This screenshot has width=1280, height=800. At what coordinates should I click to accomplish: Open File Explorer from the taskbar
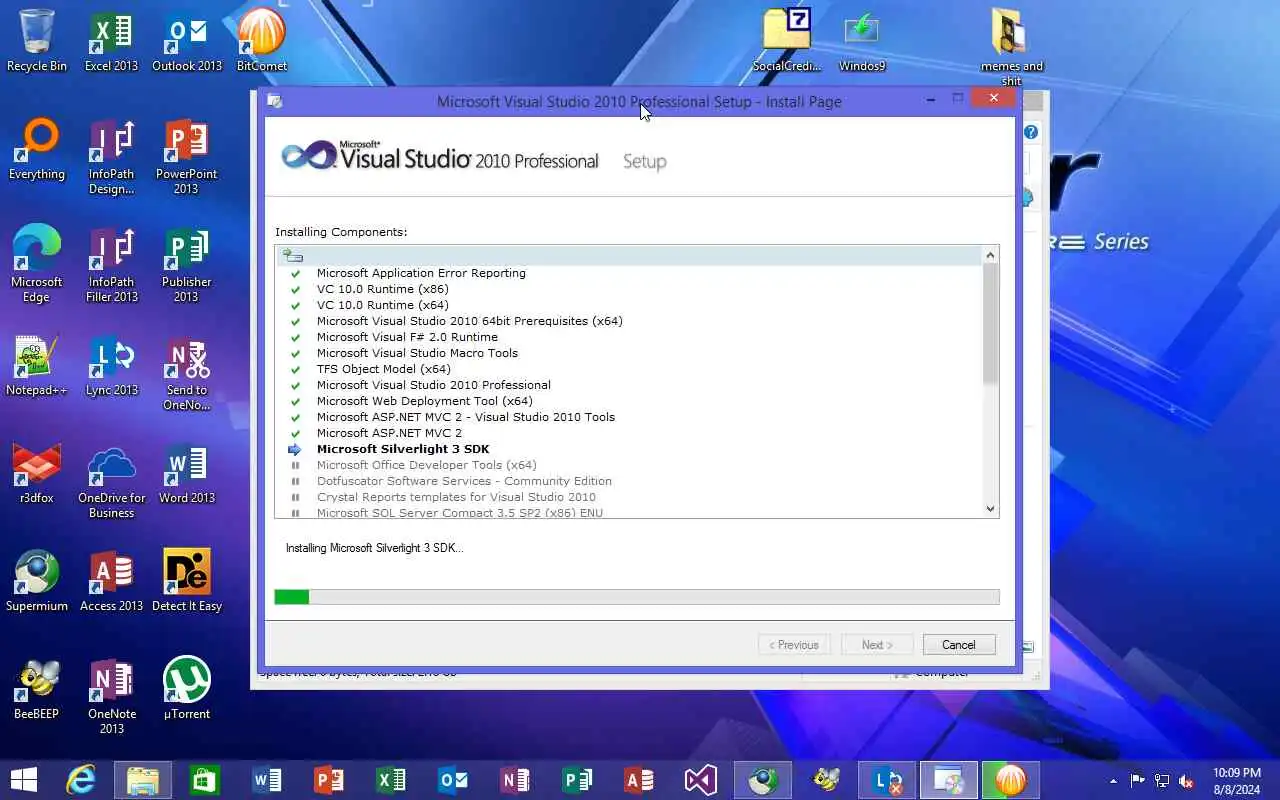143,780
